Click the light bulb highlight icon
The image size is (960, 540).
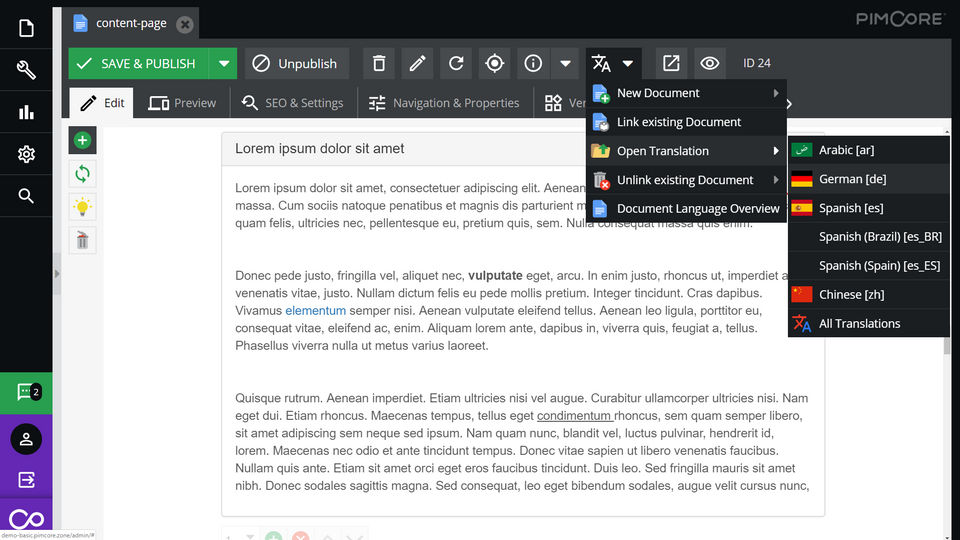[x=83, y=207]
